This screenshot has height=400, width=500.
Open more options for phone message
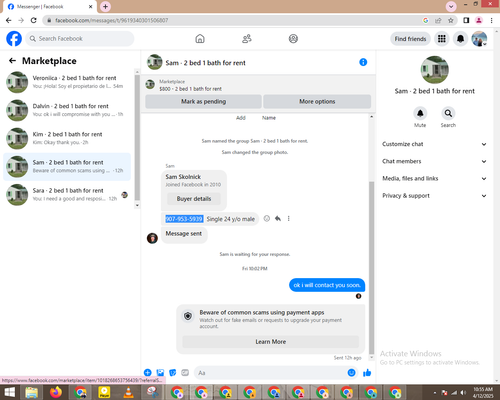click(x=288, y=219)
